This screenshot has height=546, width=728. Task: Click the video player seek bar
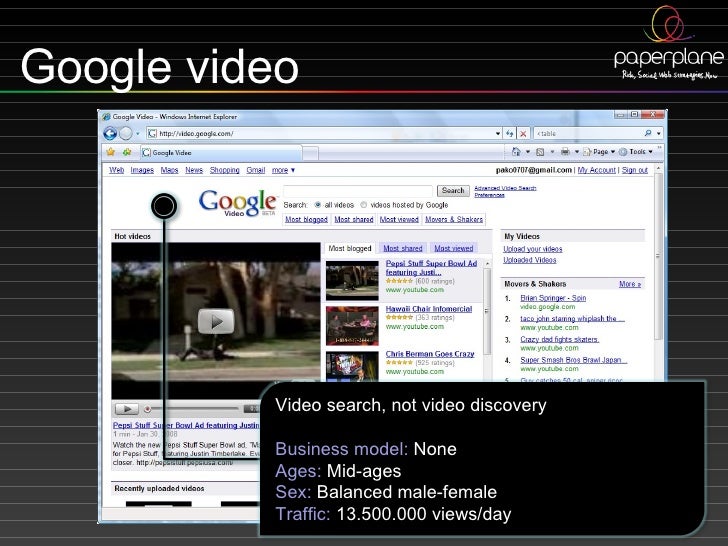point(195,409)
